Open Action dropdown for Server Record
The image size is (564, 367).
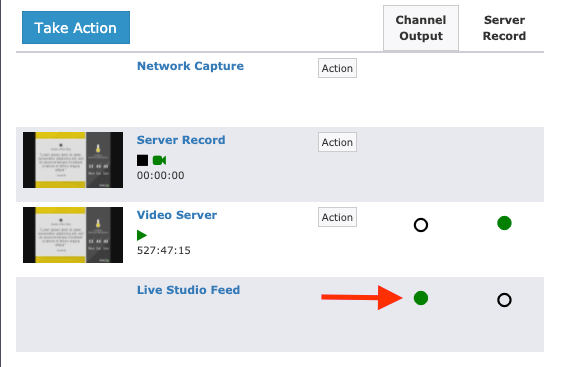[x=337, y=142]
